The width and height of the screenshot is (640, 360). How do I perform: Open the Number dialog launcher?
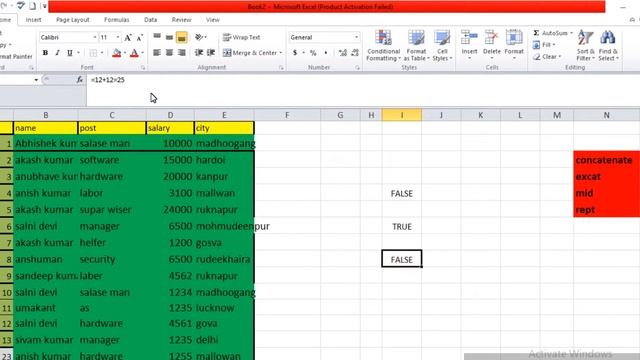[357, 68]
